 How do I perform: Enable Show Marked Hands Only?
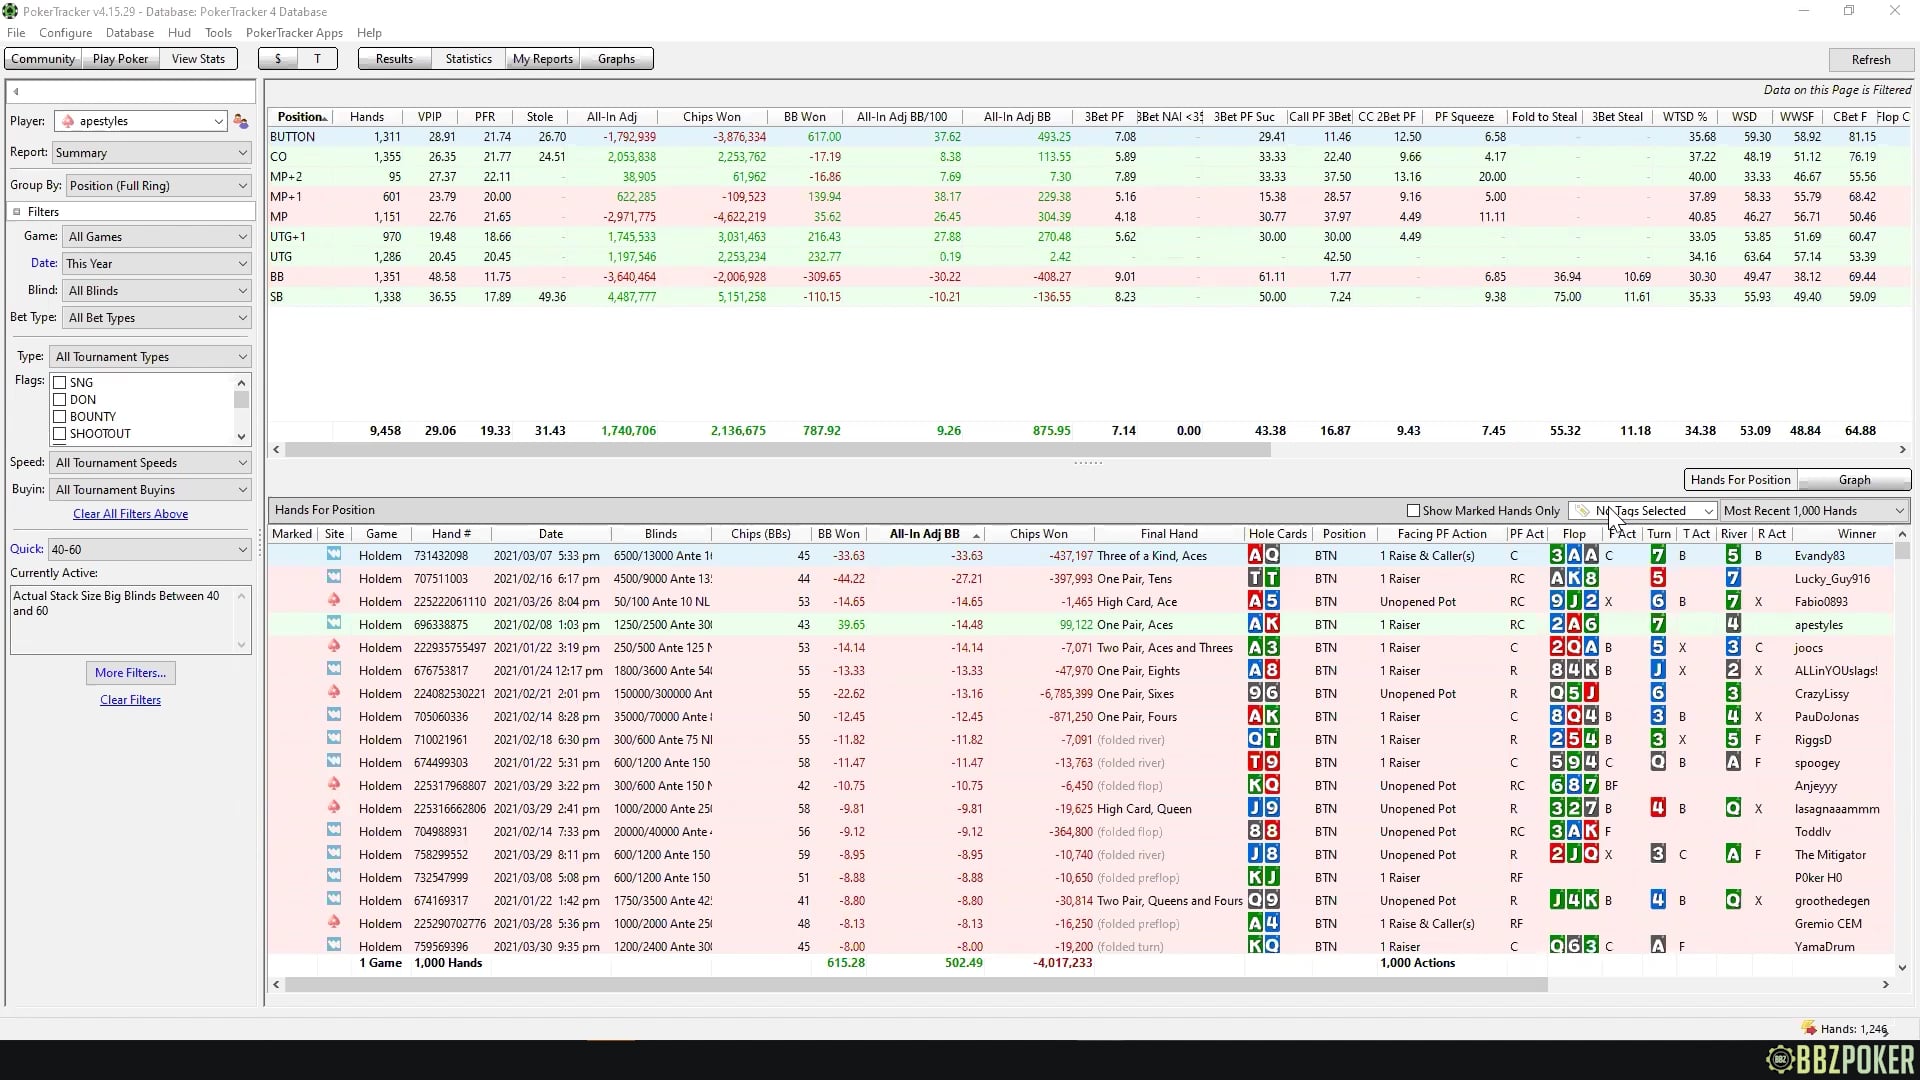1416,510
